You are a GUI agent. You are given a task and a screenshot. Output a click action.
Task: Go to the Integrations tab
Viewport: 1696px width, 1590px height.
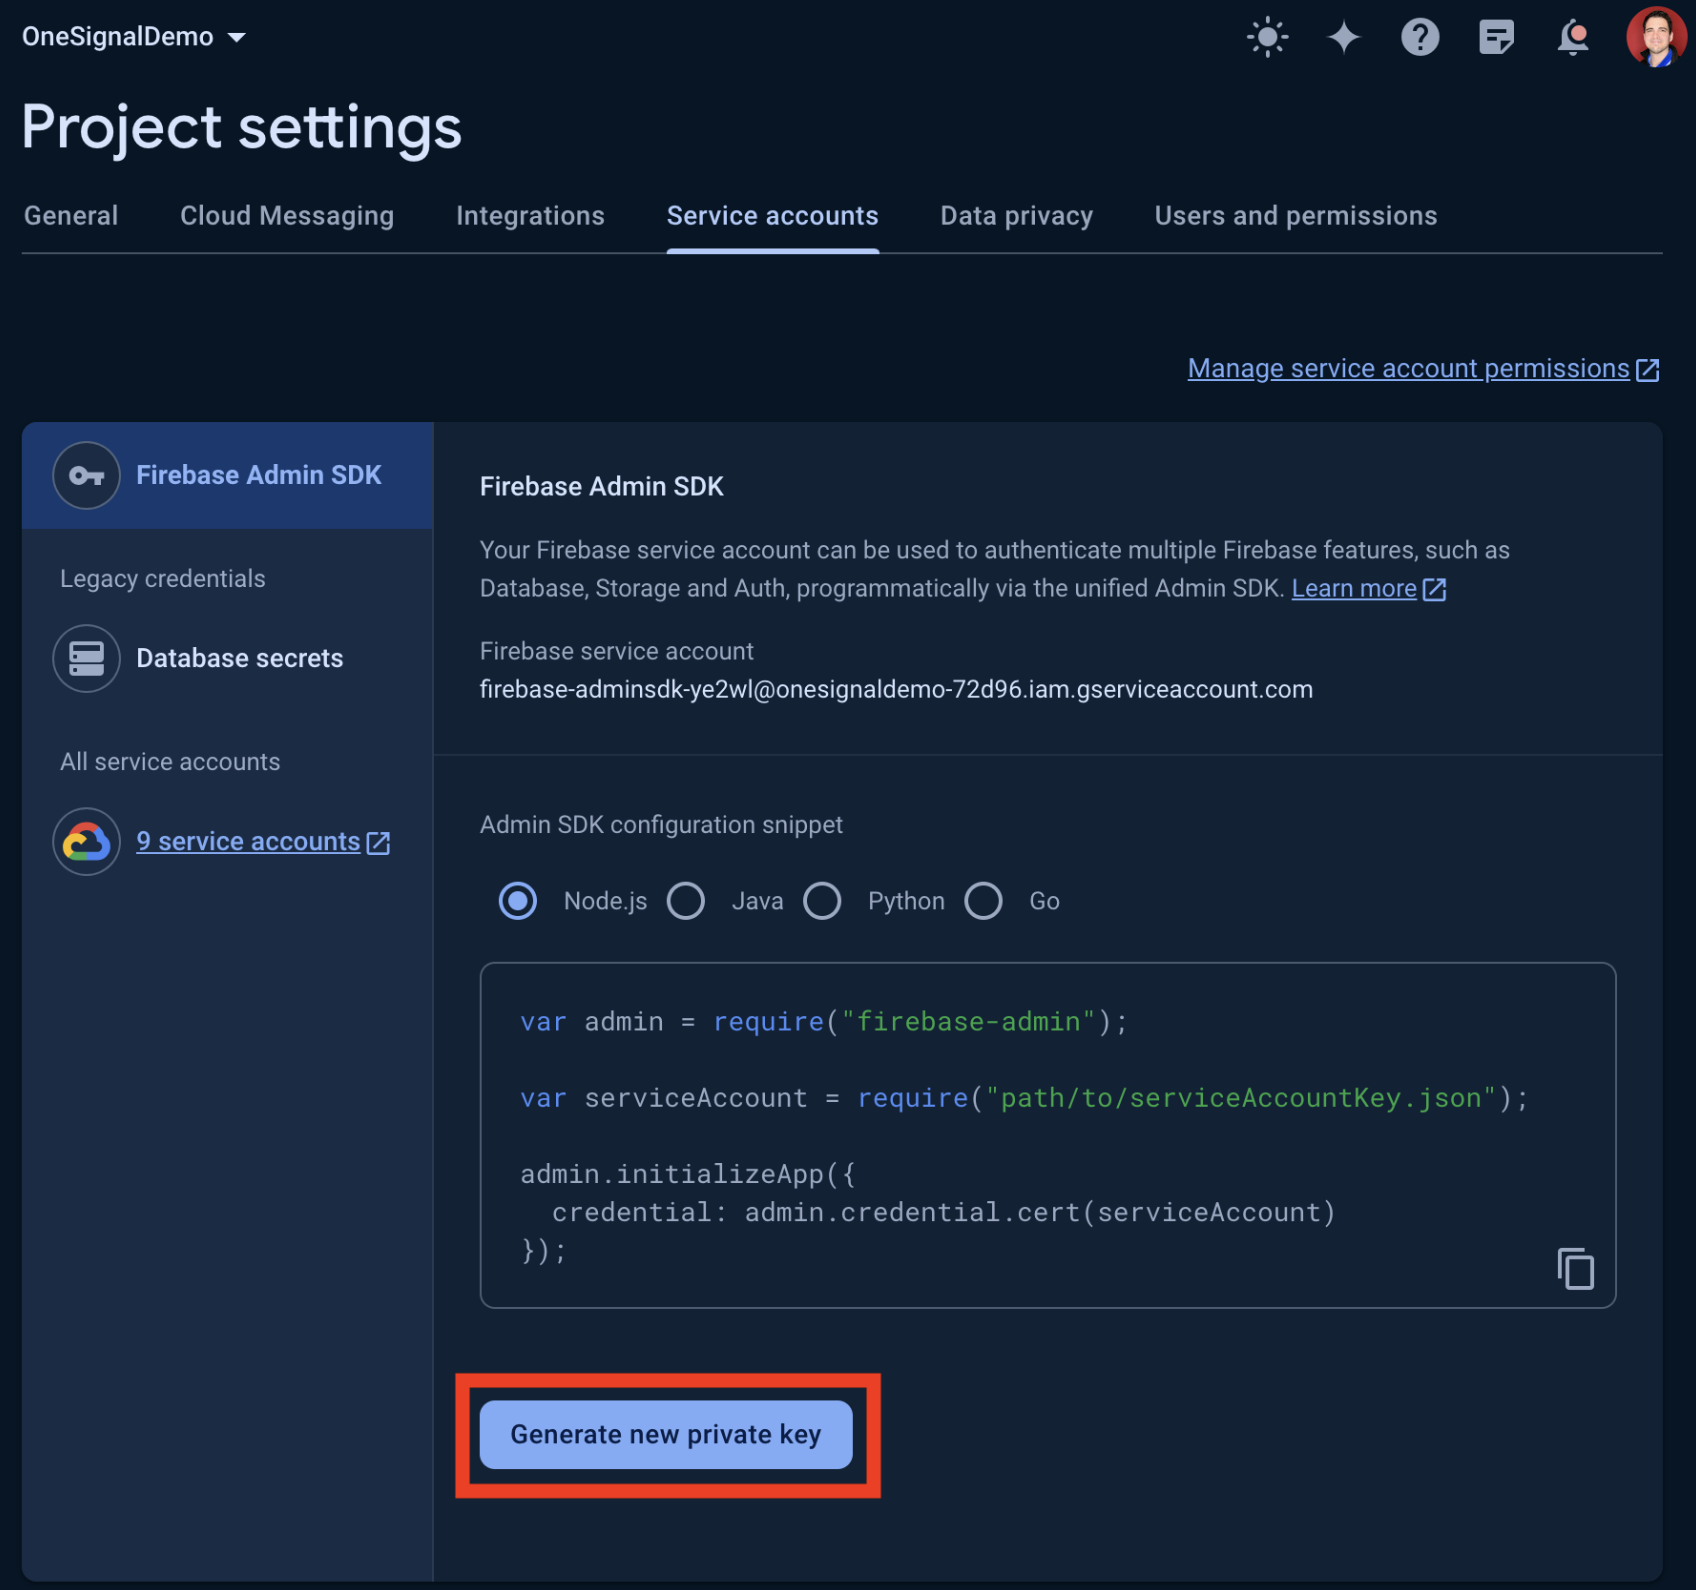(530, 216)
